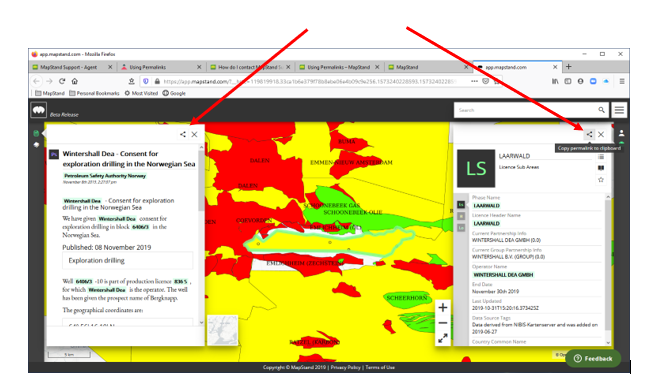This screenshot has height=388, width=646.
Task: Close the LAARWALD details panel
Action: pyautogui.click(x=601, y=134)
